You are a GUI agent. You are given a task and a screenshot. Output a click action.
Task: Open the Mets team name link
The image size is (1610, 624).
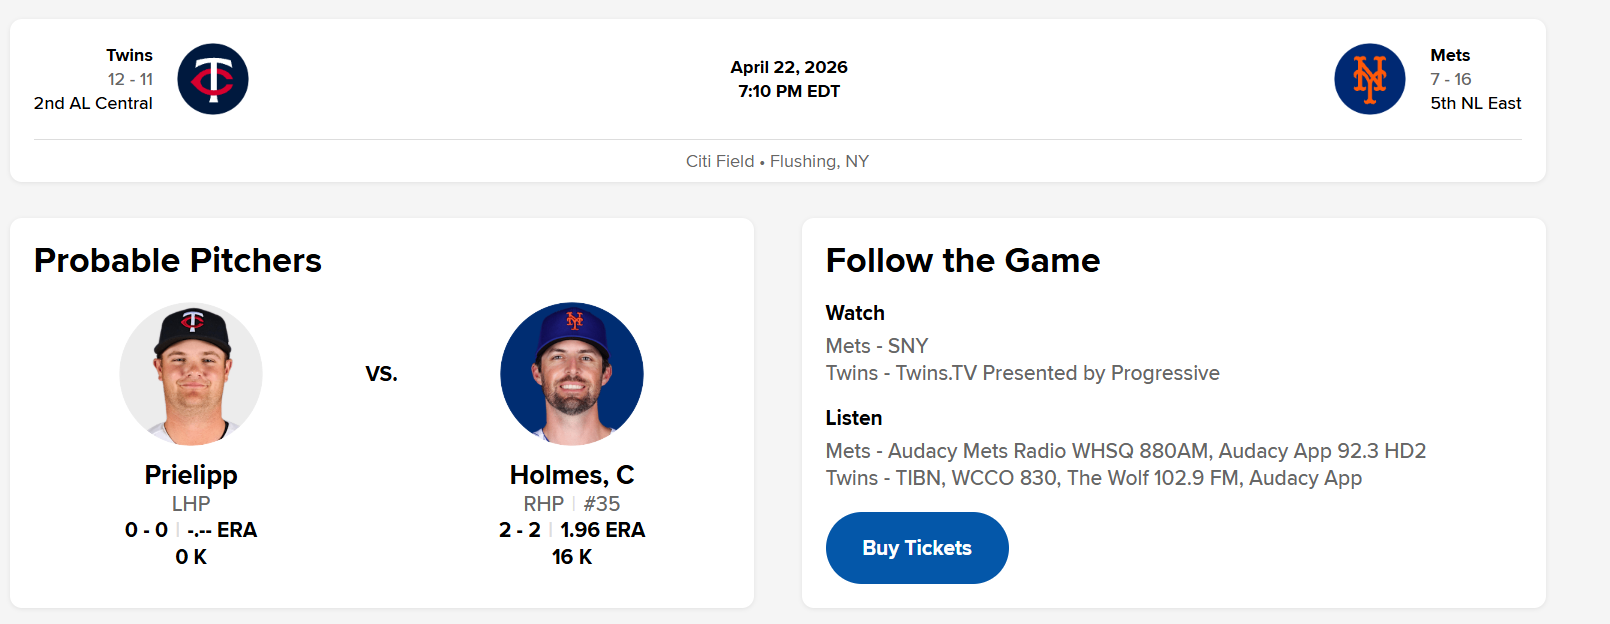(x=1450, y=55)
